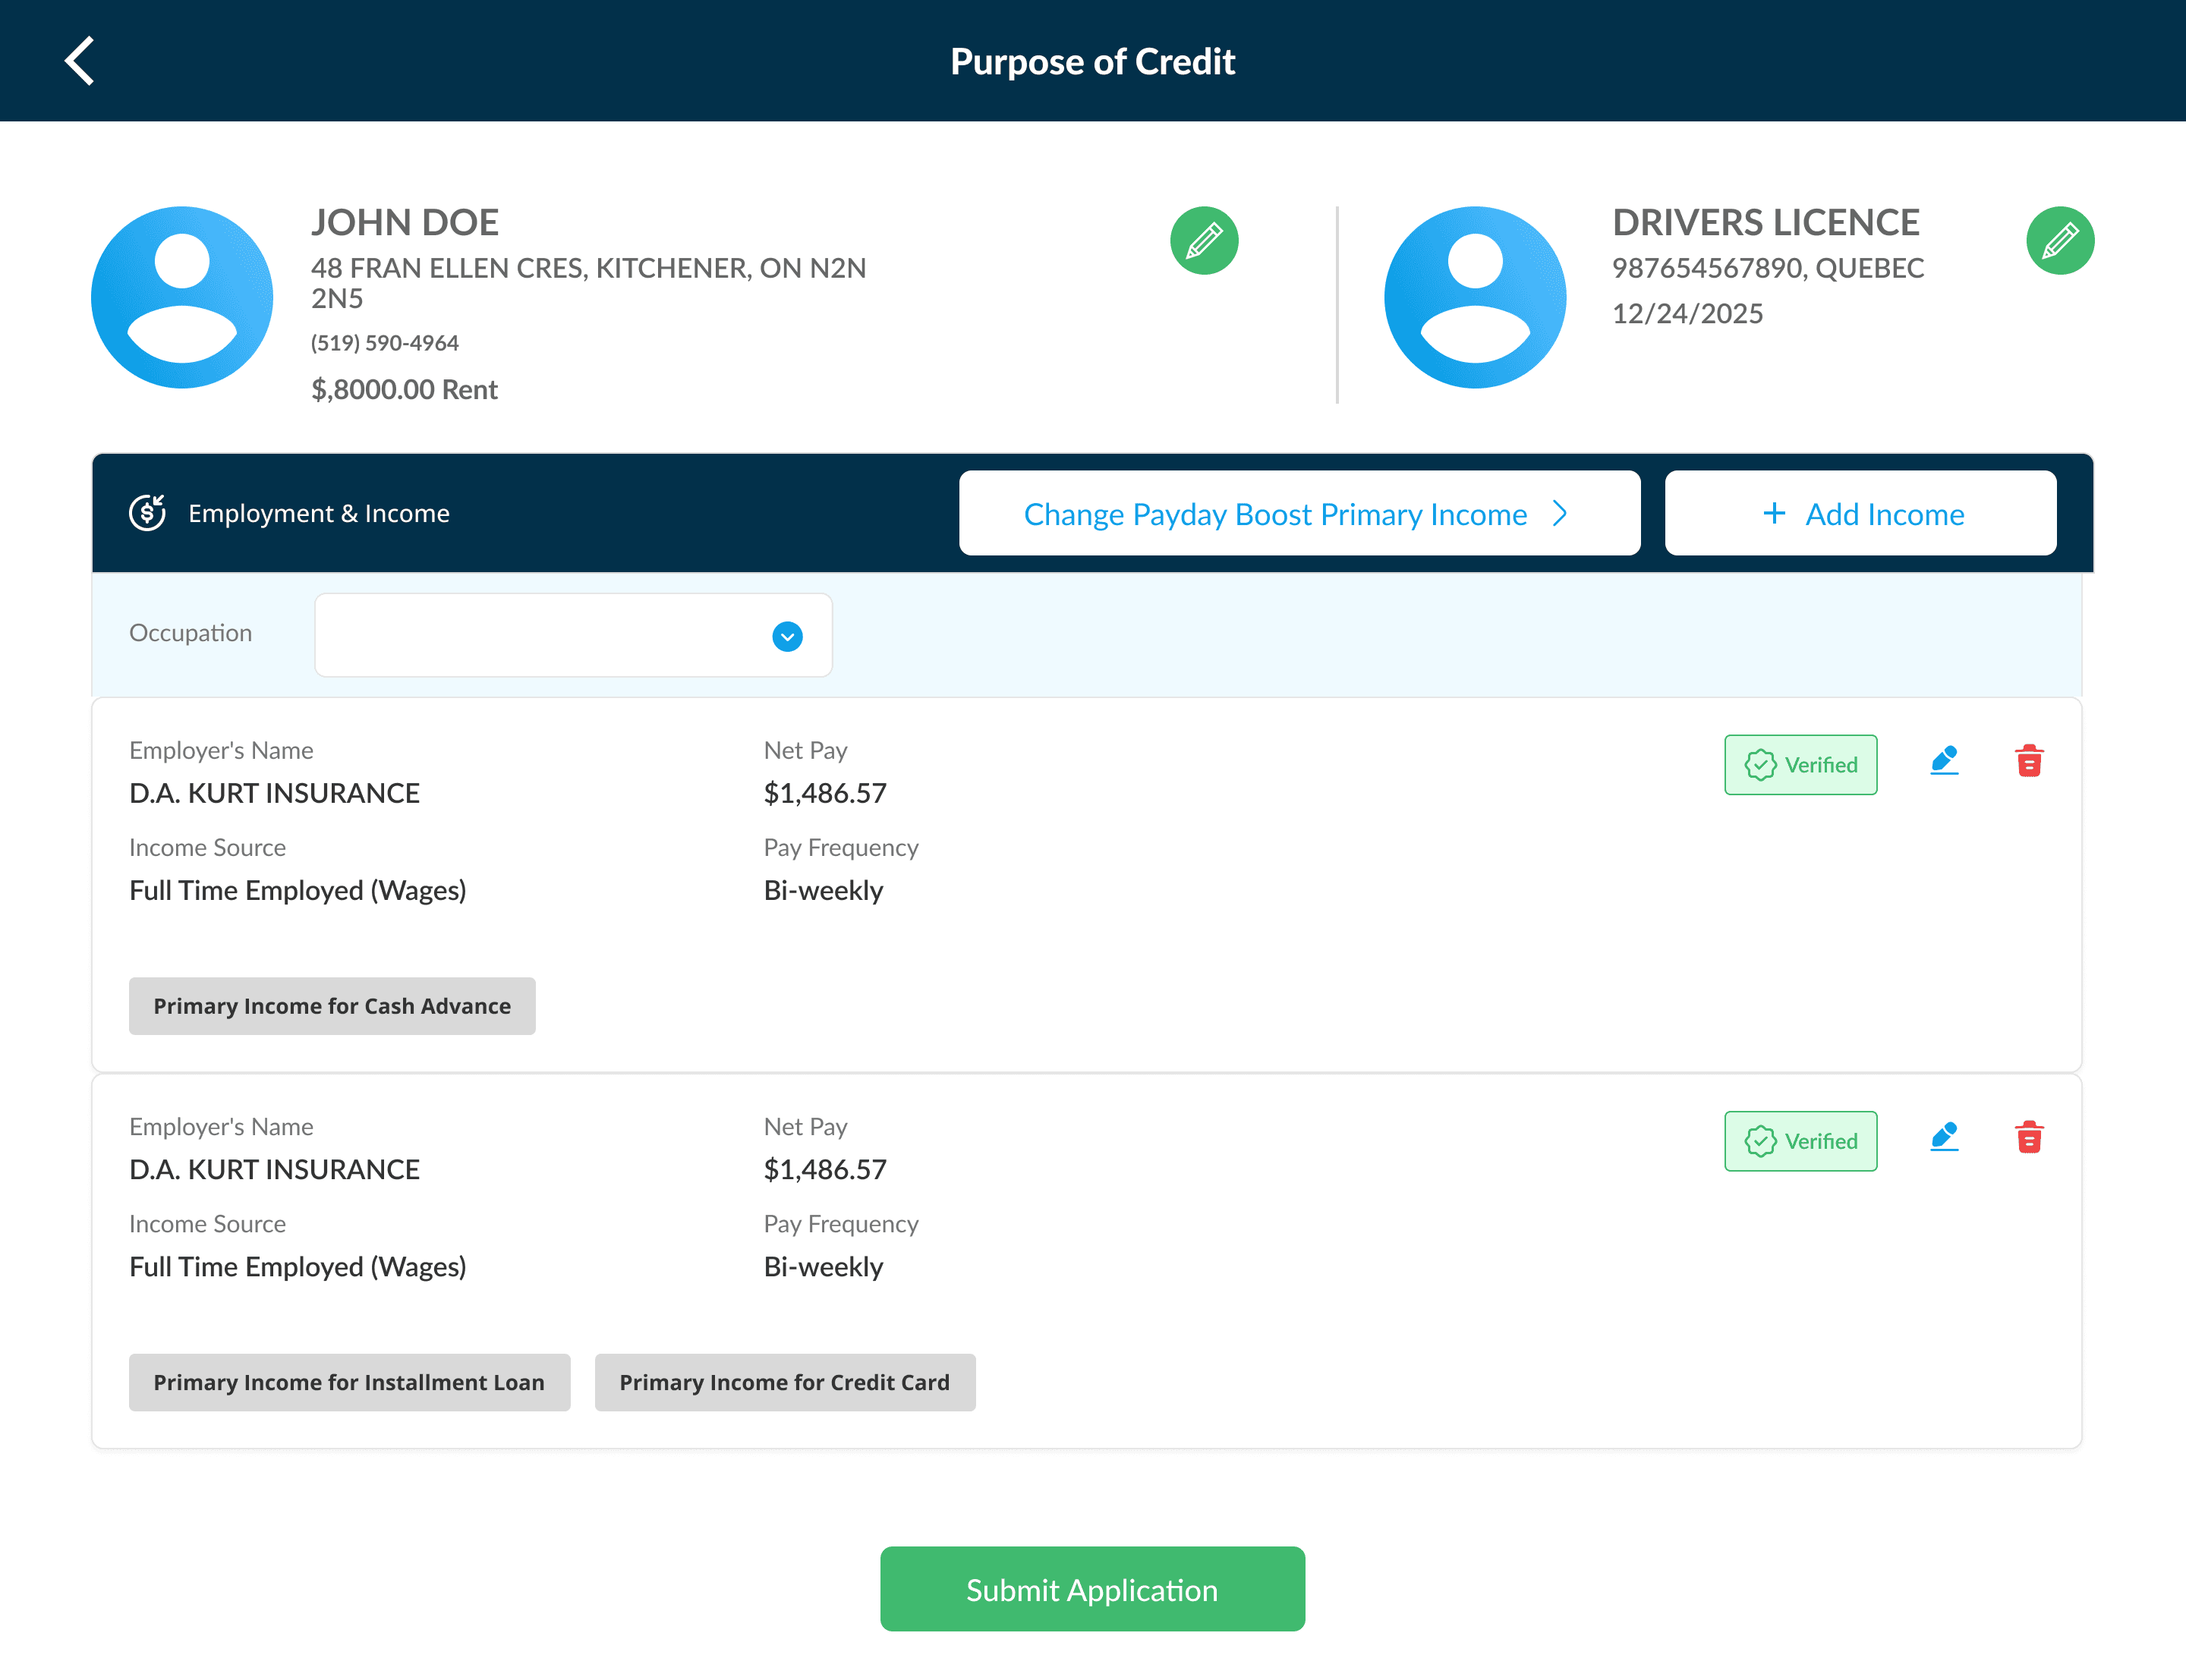The width and height of the screenshot is (2186, 1680).
Task: Click John Doe profile avatar
Action: (x=182, y=297)
